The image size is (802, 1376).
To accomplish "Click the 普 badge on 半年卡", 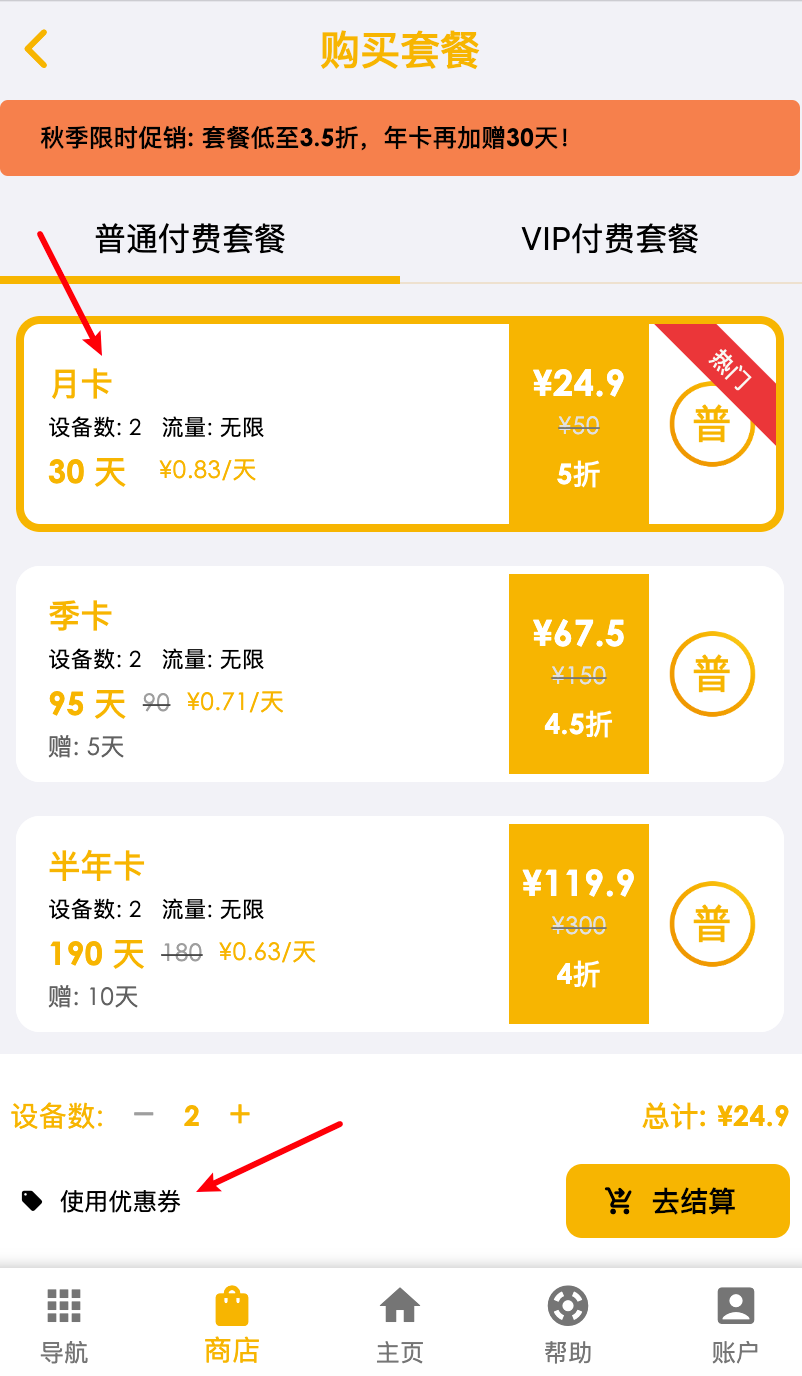I will tap(712, 925).
